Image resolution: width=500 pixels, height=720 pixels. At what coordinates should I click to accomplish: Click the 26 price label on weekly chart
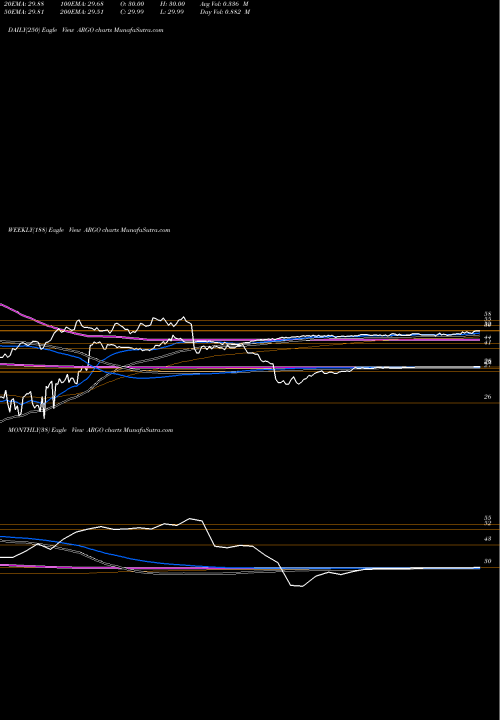coord(488,397)
